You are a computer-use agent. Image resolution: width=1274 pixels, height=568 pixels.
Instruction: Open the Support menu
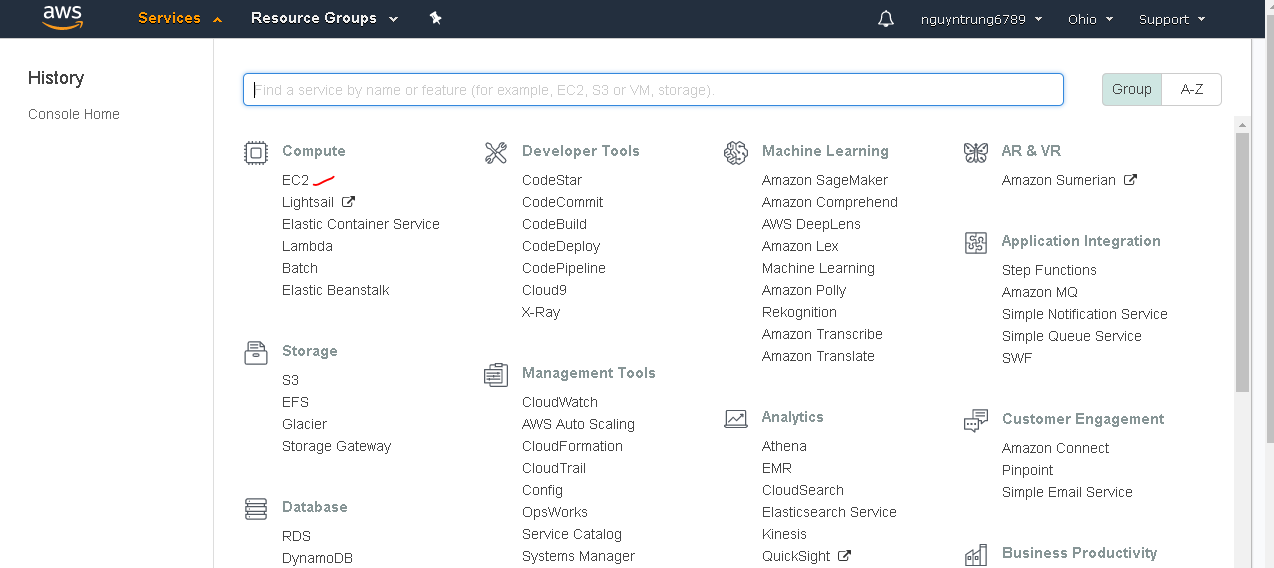tap(1171, 19)
